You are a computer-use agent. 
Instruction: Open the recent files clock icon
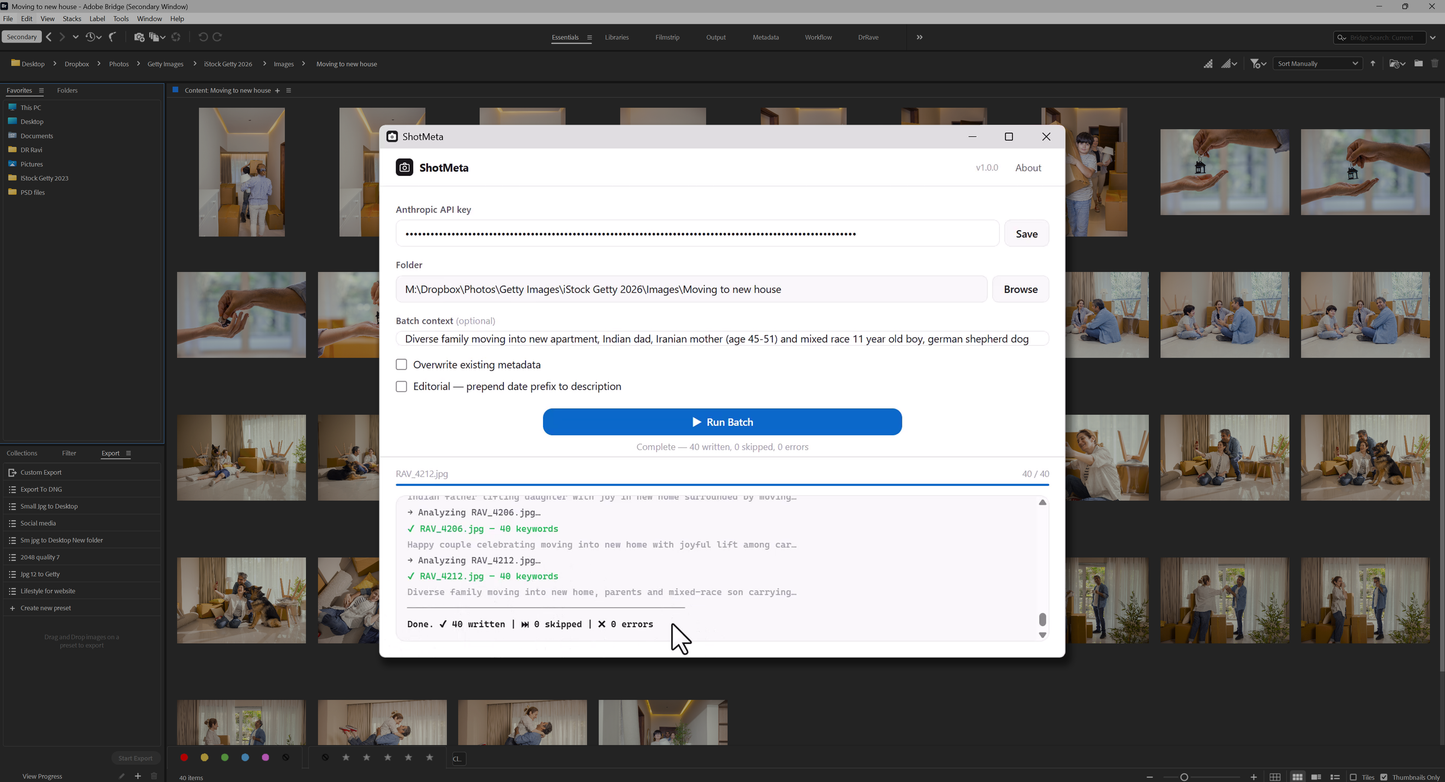point(94,37)
